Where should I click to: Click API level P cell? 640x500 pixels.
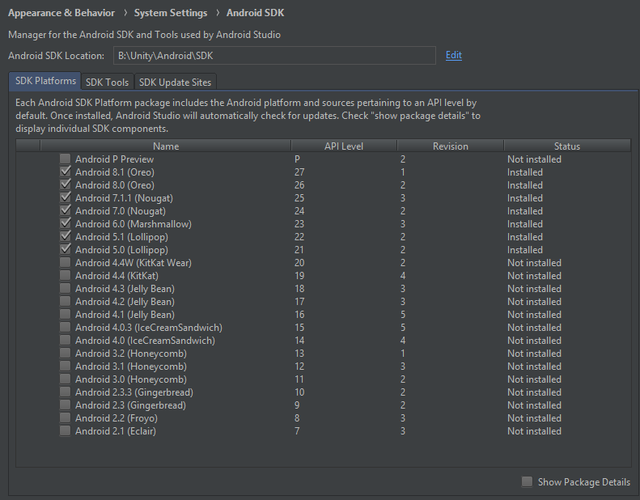(x=297, y=159)
